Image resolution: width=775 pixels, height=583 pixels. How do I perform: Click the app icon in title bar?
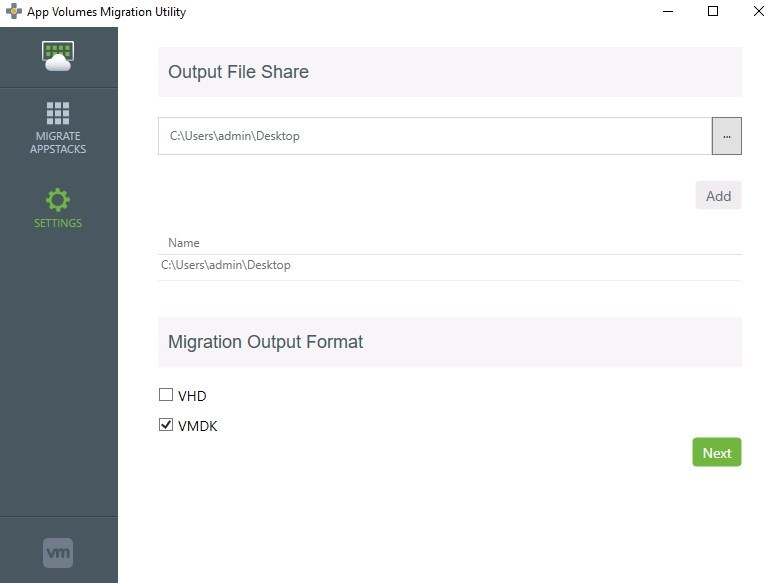click(x=14, y=11)
